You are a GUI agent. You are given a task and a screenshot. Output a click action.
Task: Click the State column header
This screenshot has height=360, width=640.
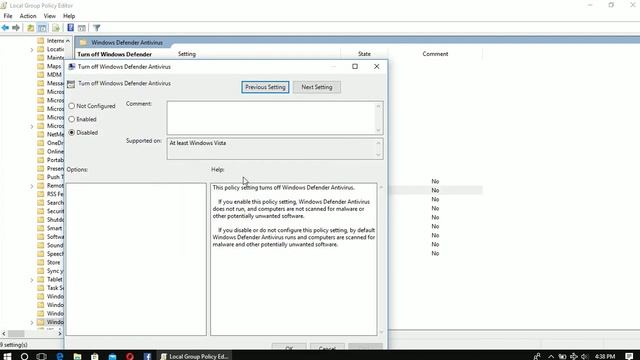(364, 54)
